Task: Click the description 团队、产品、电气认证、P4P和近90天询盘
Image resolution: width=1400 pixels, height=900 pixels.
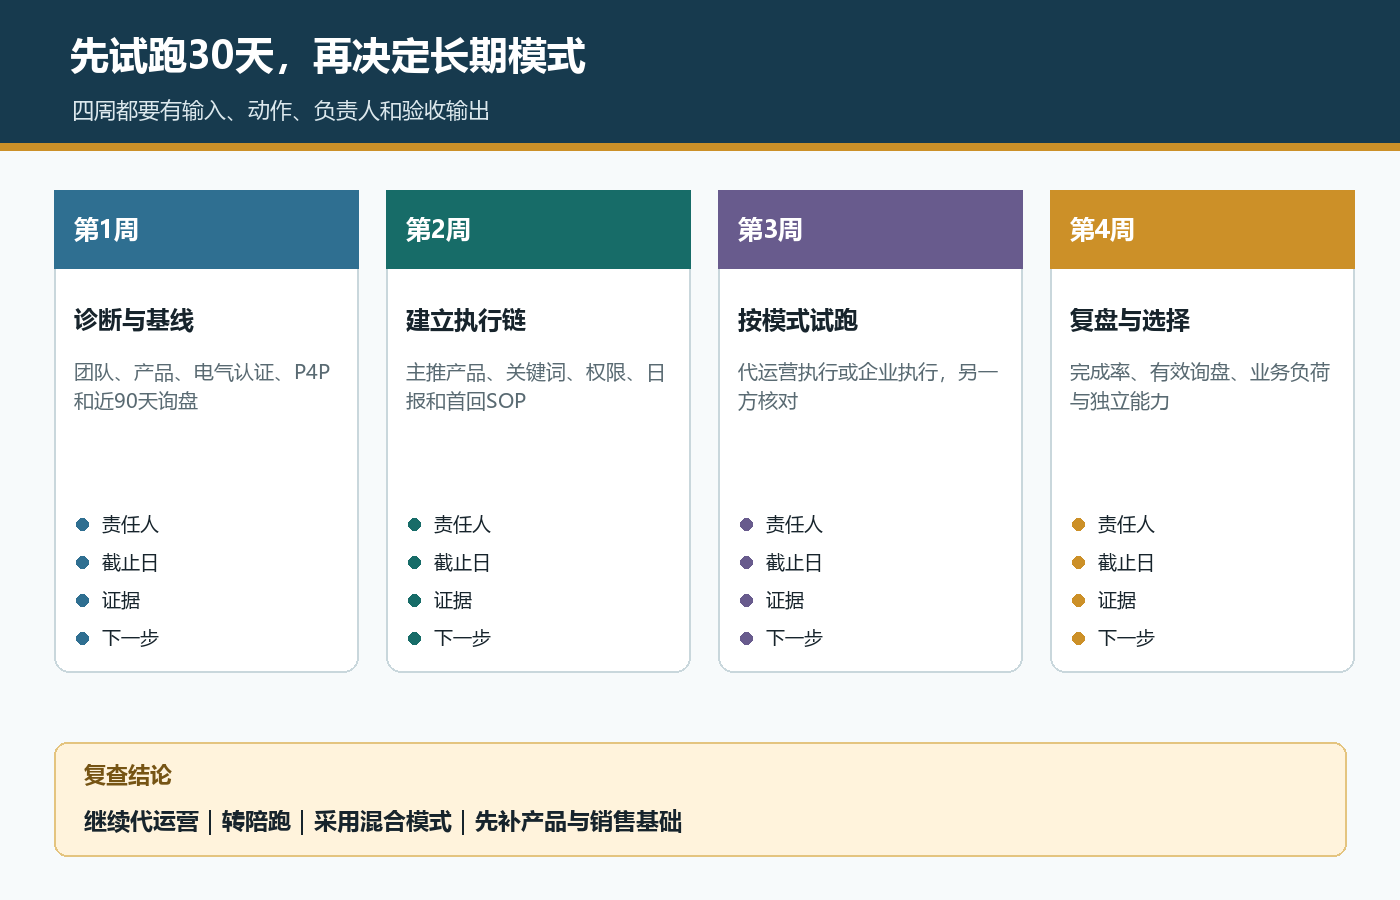Action: tap(202, 387)
